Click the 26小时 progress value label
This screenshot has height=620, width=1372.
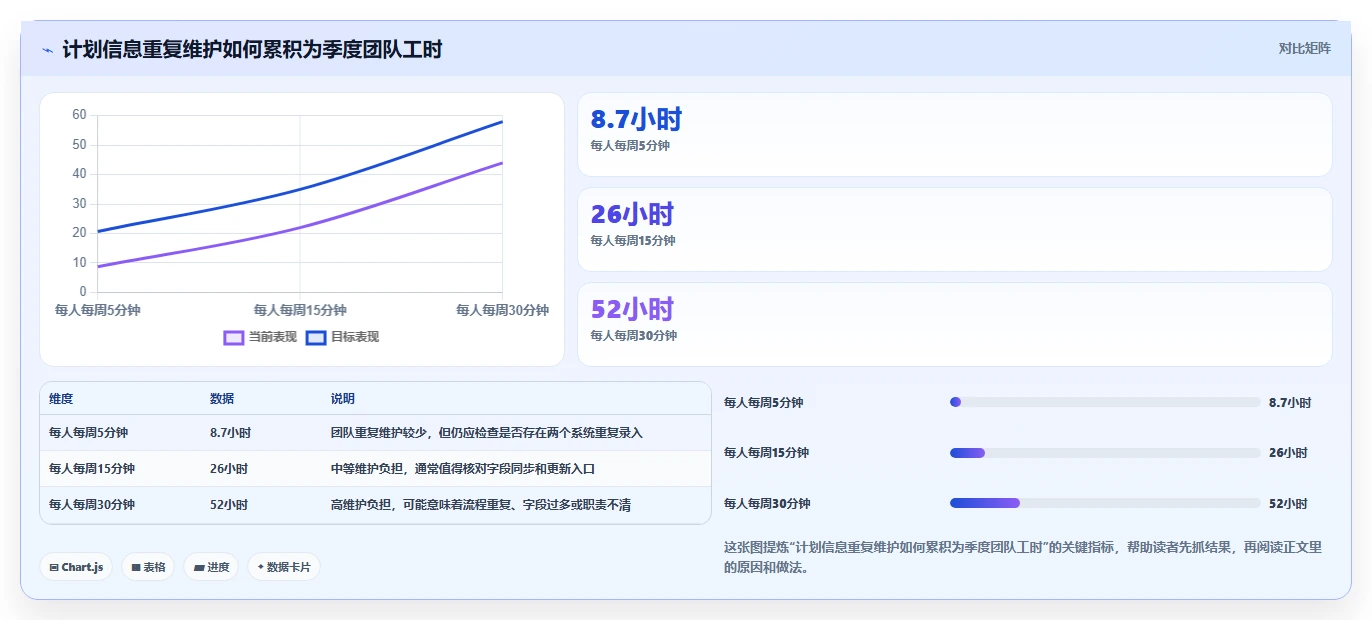coord(1288,453)
